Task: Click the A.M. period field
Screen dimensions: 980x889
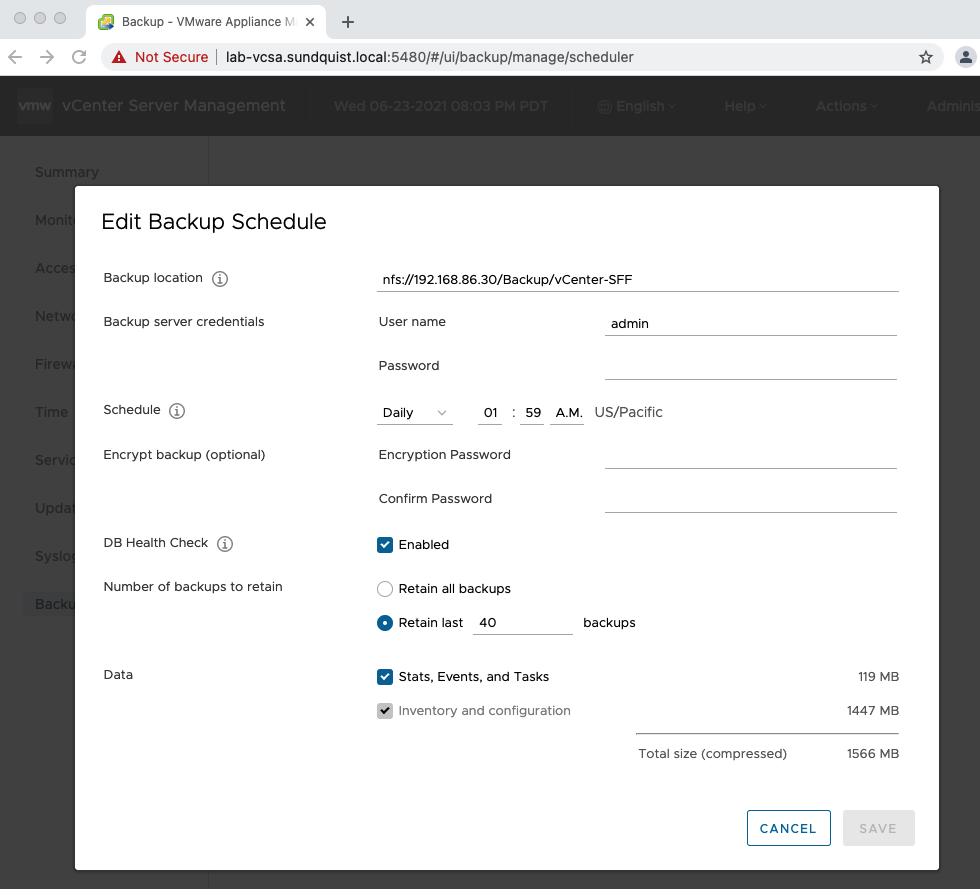Action: (x=568, y=413)
